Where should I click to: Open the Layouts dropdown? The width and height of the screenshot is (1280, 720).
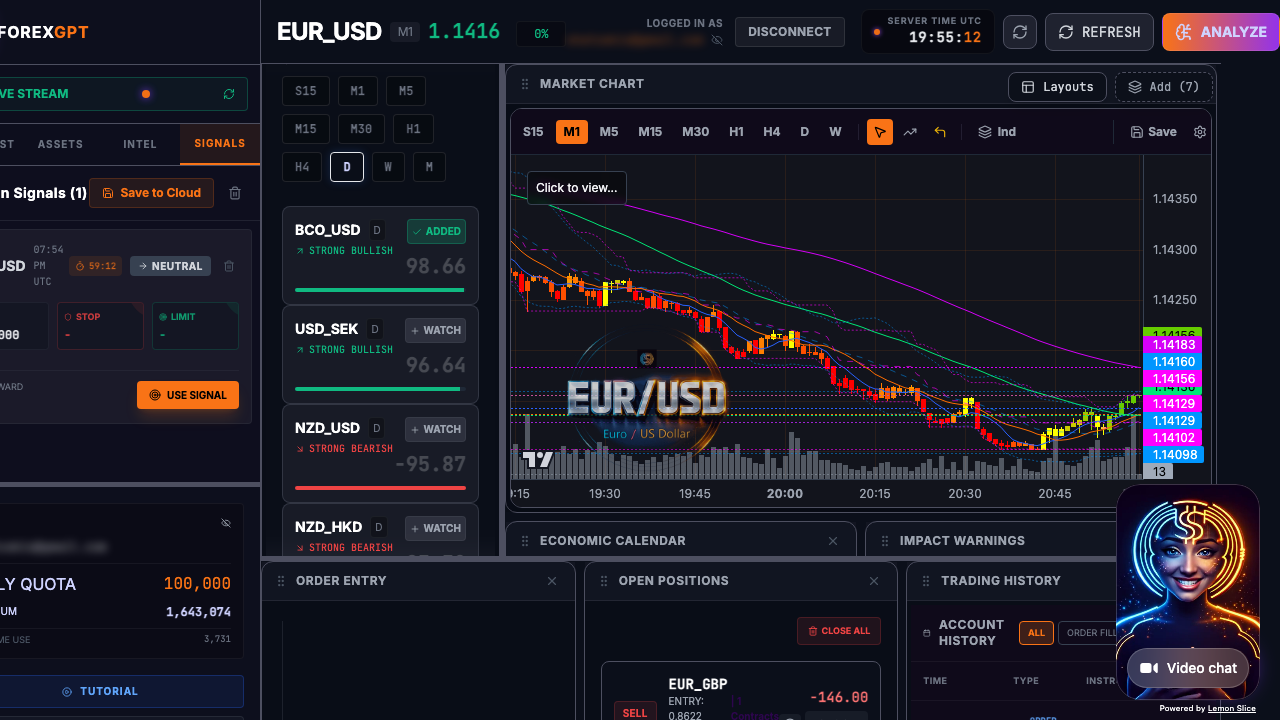pos(1057,87)
